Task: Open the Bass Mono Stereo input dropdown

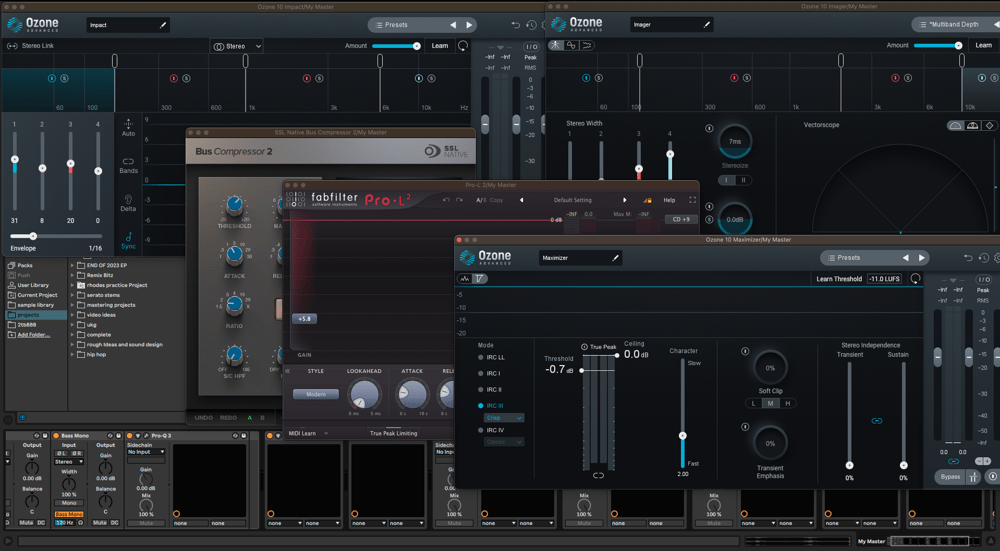Action: tap(69, 462)
